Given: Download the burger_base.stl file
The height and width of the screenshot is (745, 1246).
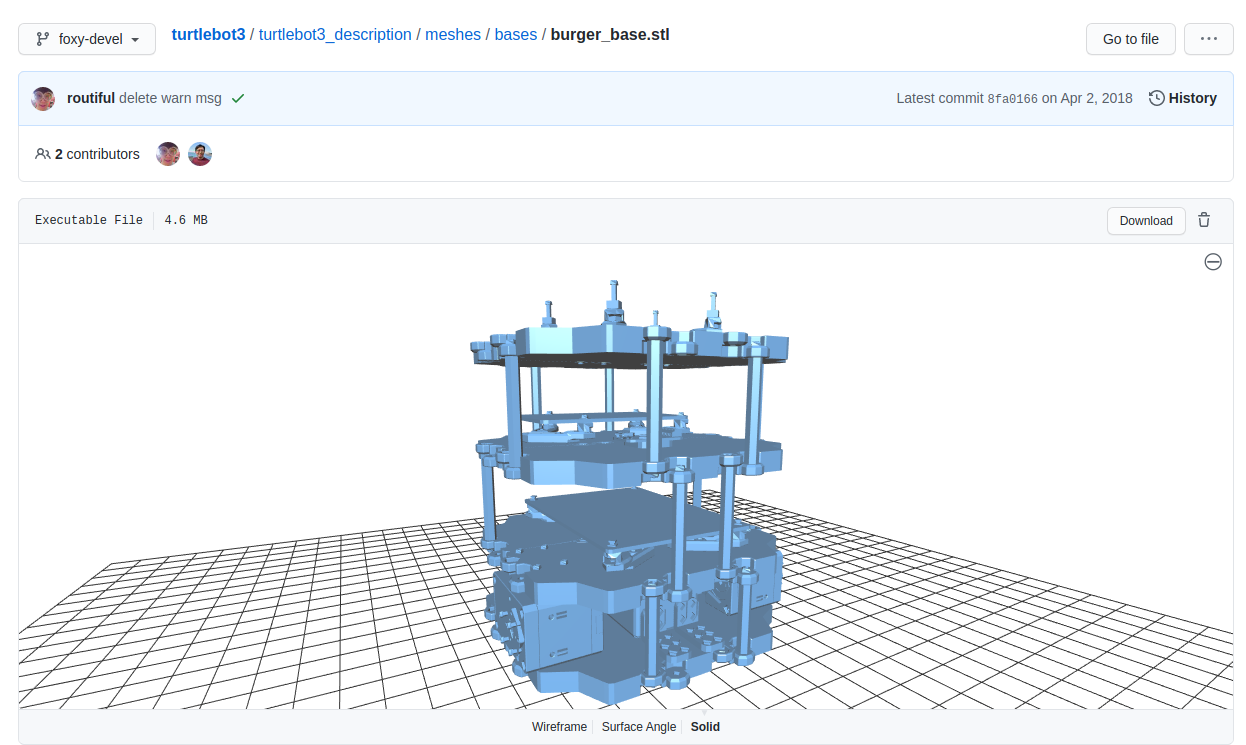Looking at the screenshot, I should (x=1145, y=221).
